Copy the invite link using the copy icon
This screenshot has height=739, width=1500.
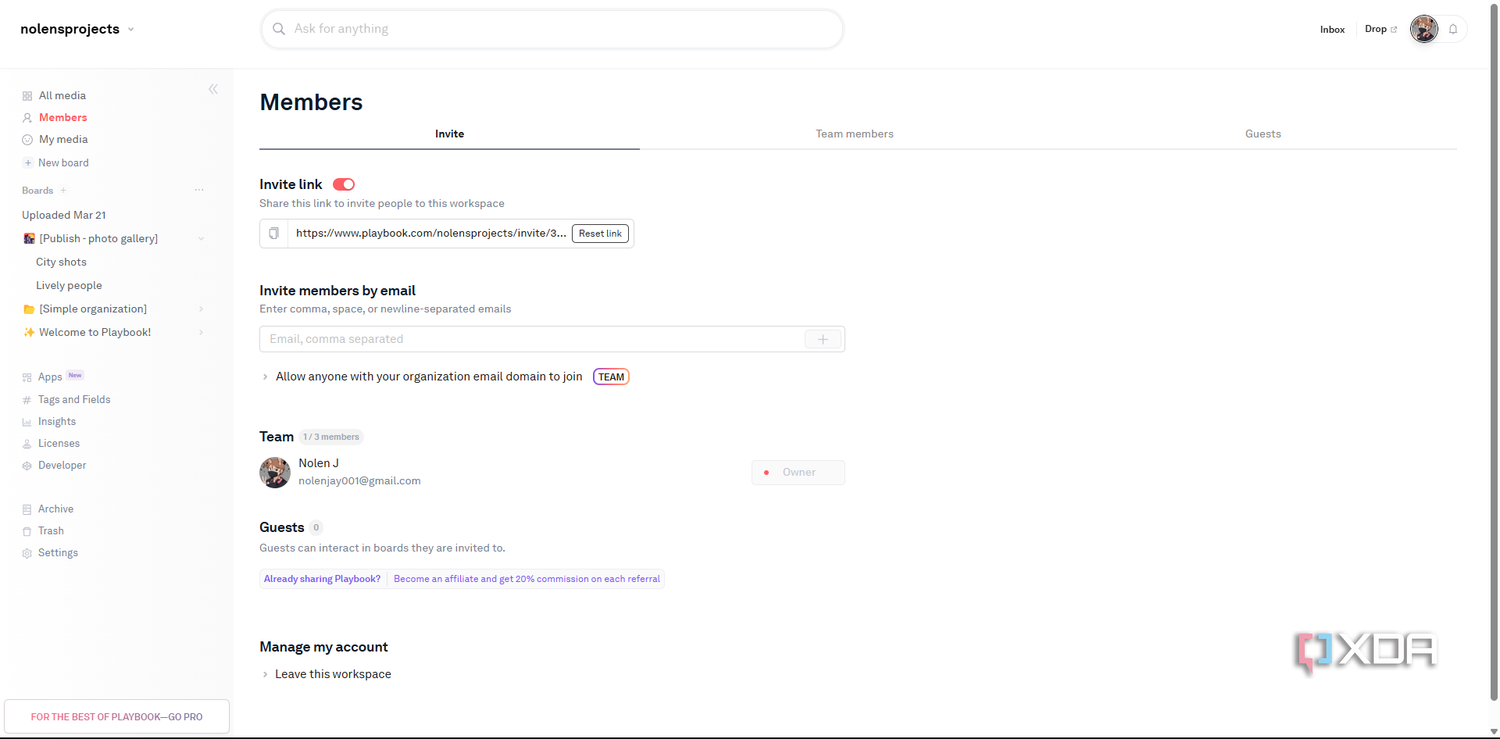click(x=274, y=233)
